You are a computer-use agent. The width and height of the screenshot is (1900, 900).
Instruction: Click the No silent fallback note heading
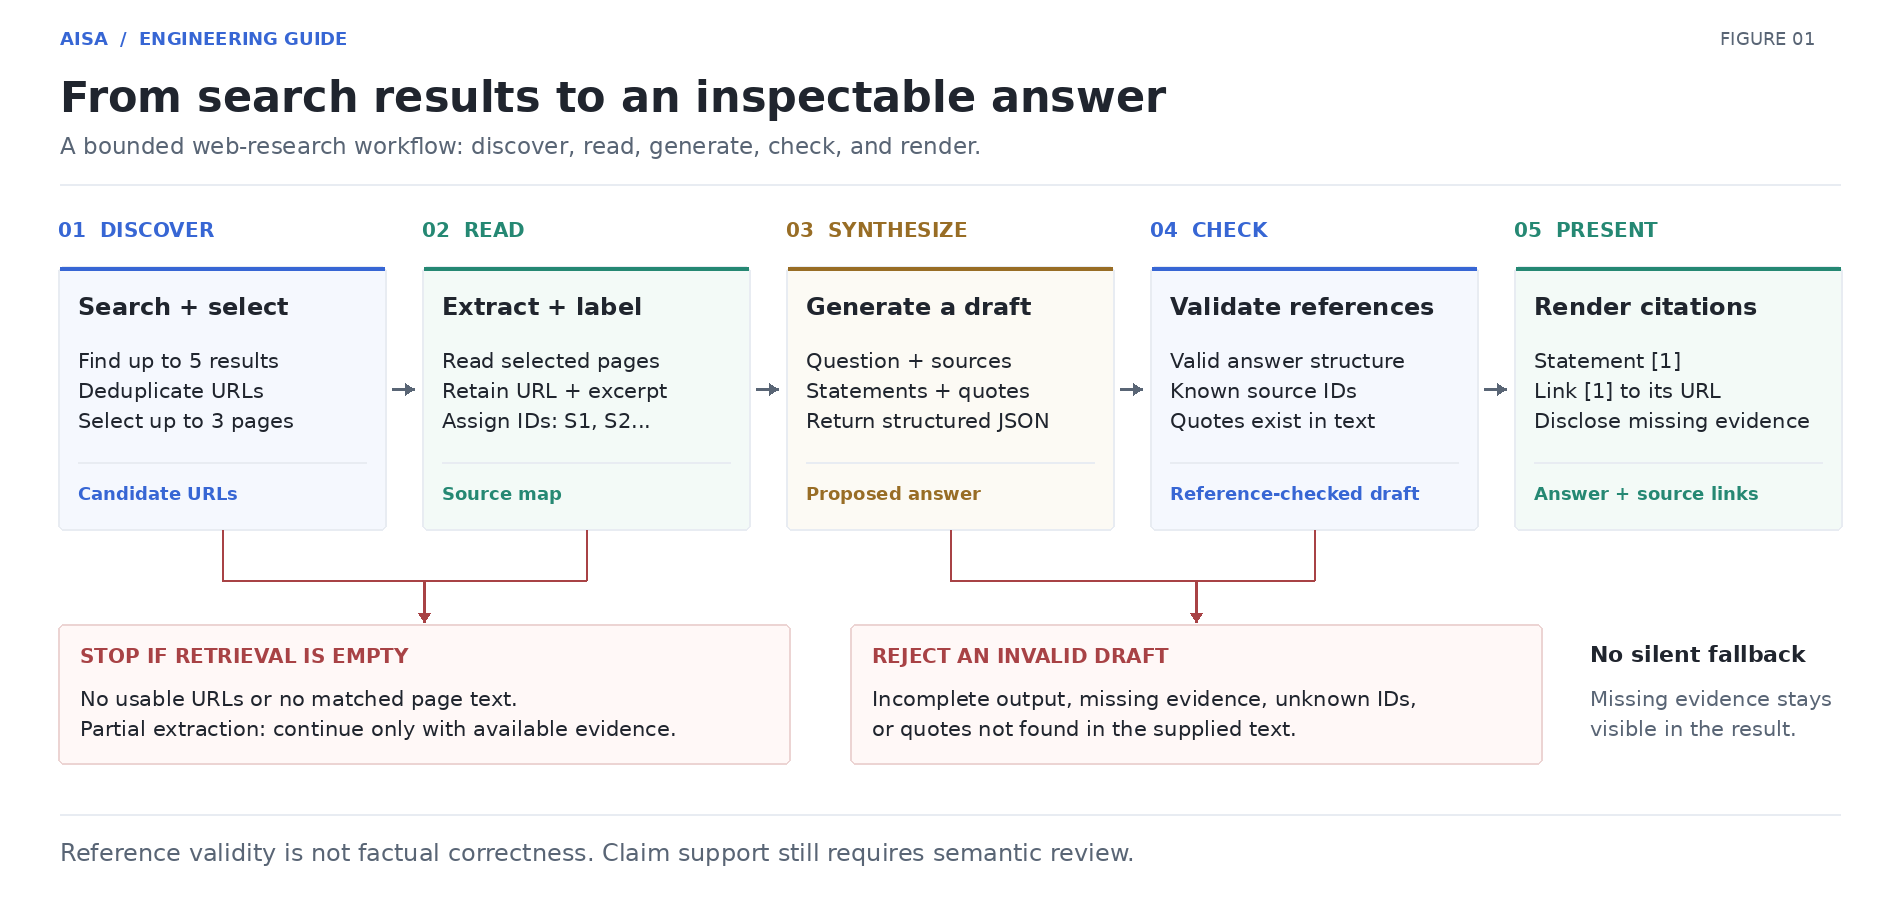click(1698, 655)
